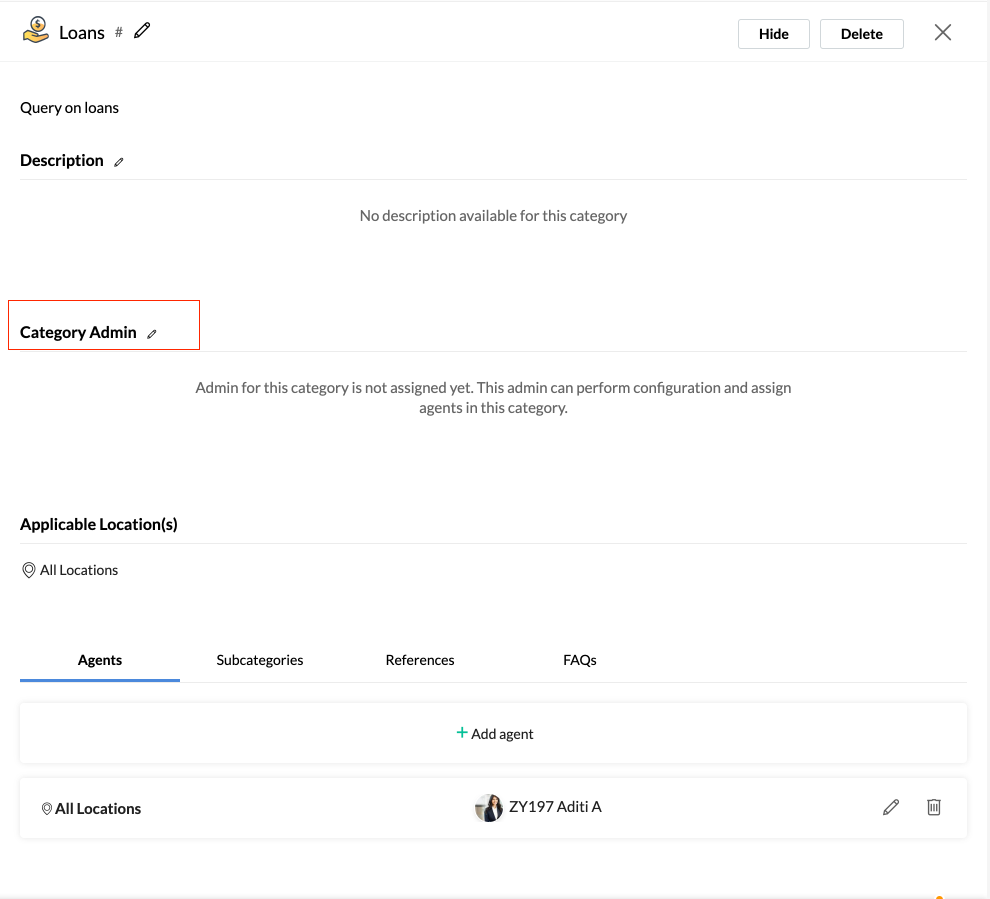The image size is (990, 899).
Task: Close the Loans category panel
Action: click(943, 33)
